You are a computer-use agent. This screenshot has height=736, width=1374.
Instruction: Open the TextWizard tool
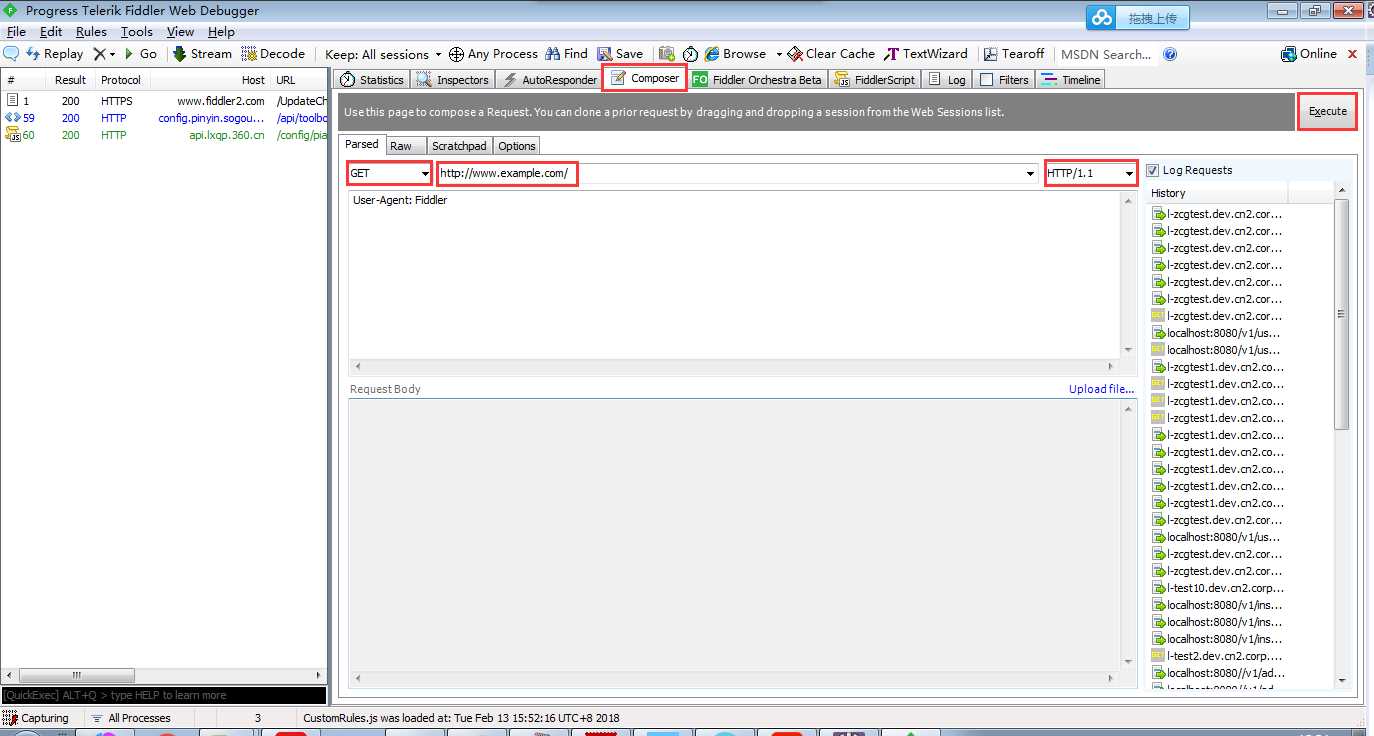[x=926, y=54]
